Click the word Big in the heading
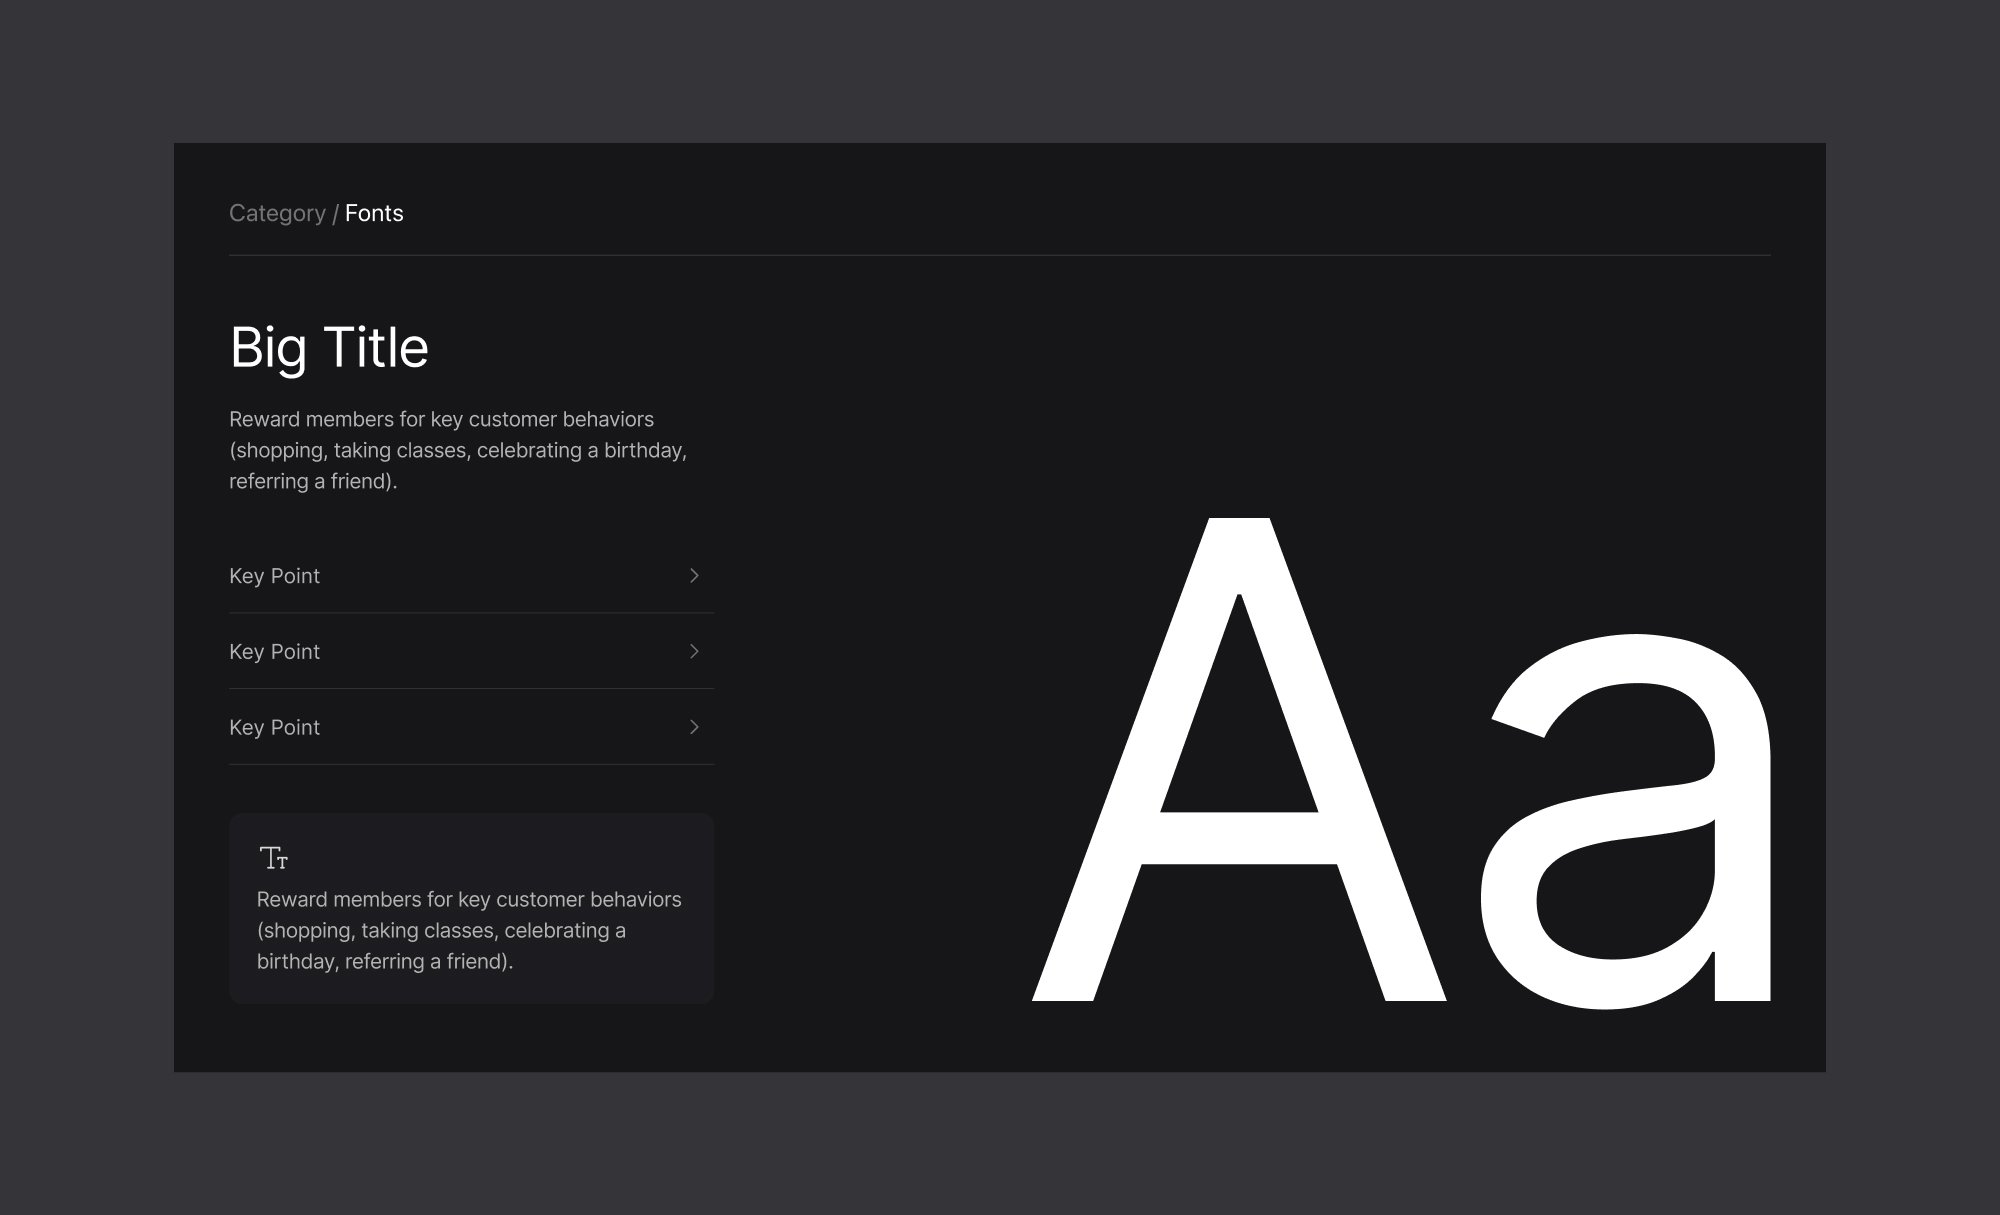2000x1215 pixels. coord(268,349)
